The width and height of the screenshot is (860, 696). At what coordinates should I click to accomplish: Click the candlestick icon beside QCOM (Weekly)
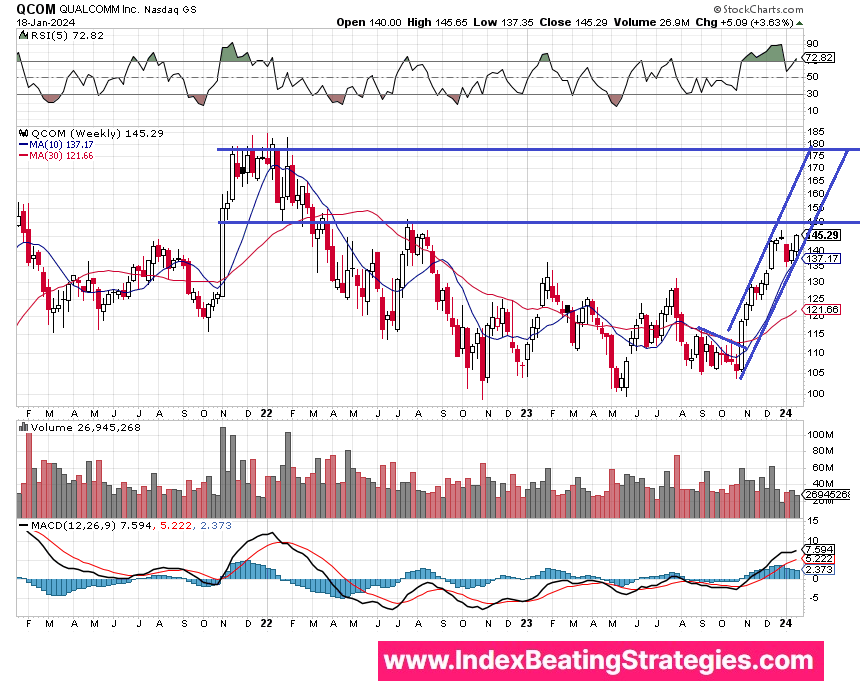[x=23, y=133]
